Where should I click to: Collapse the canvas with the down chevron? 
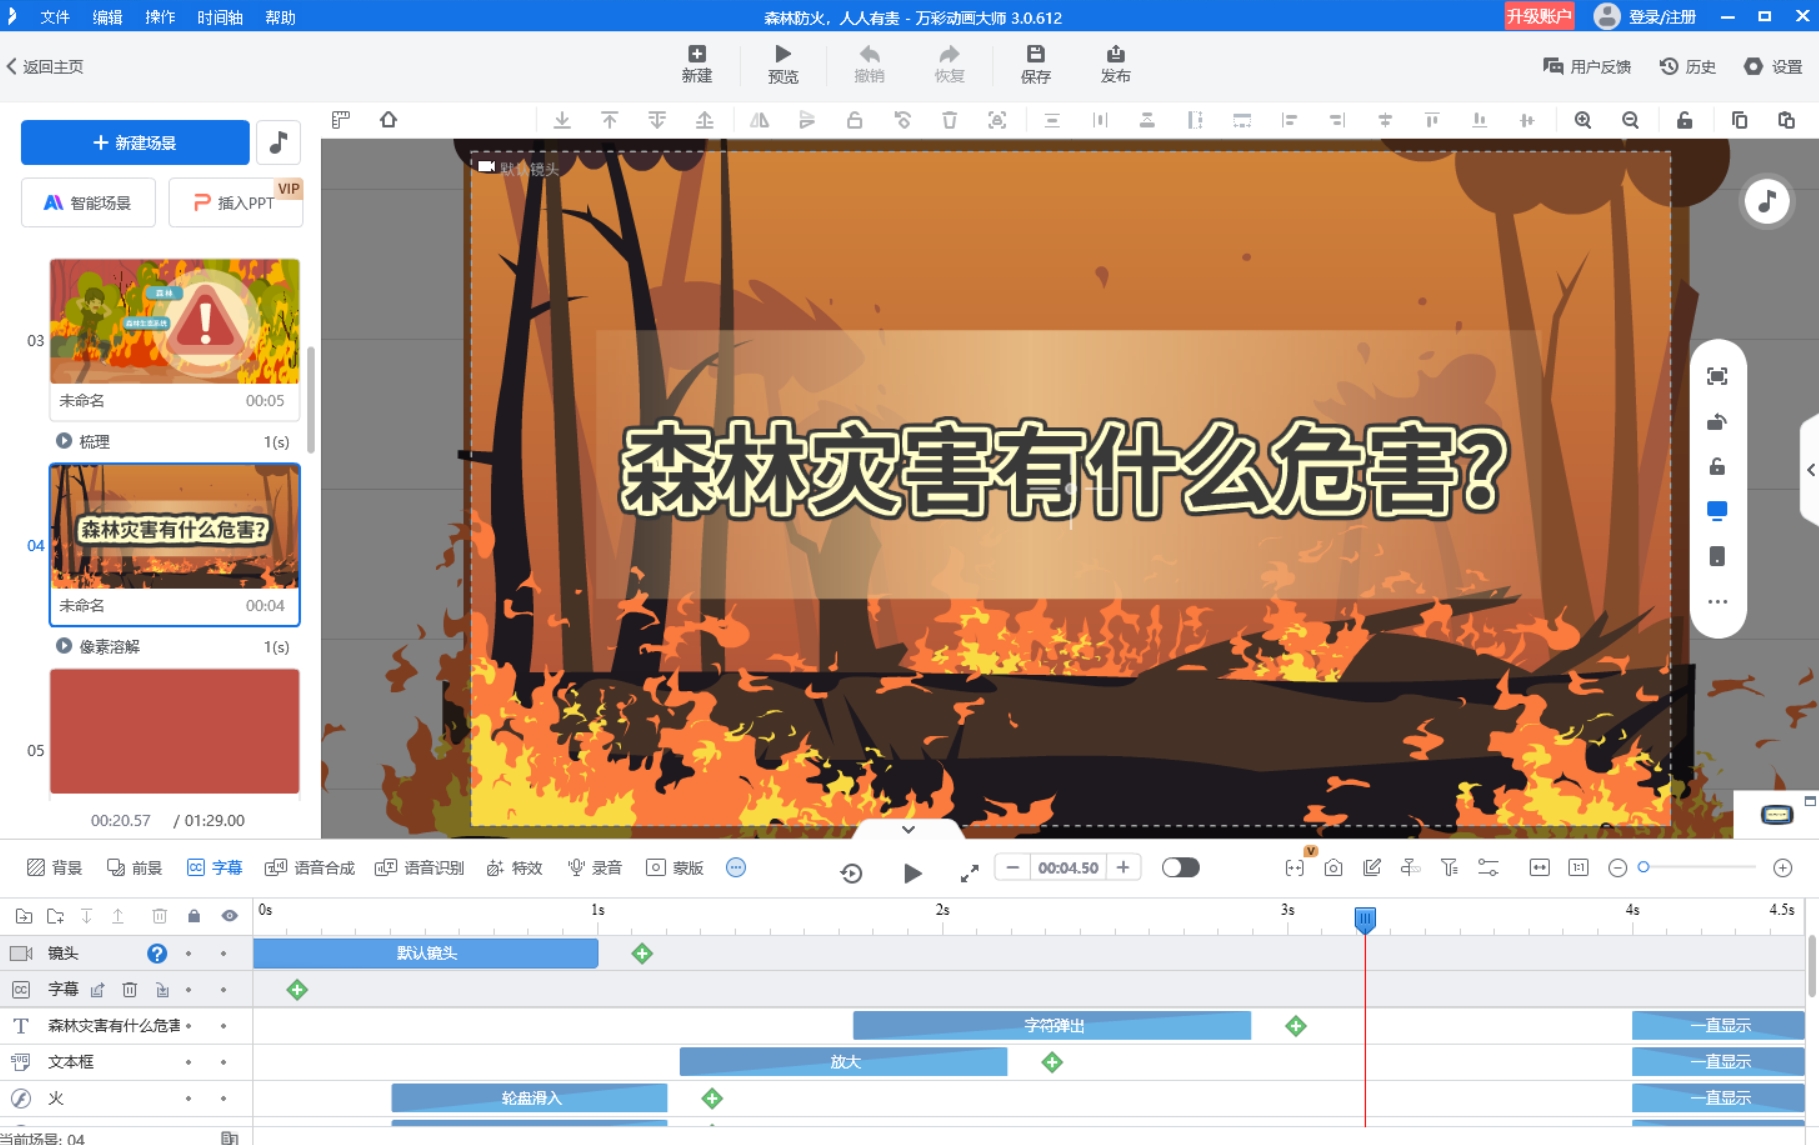click(x=908, y=829)
